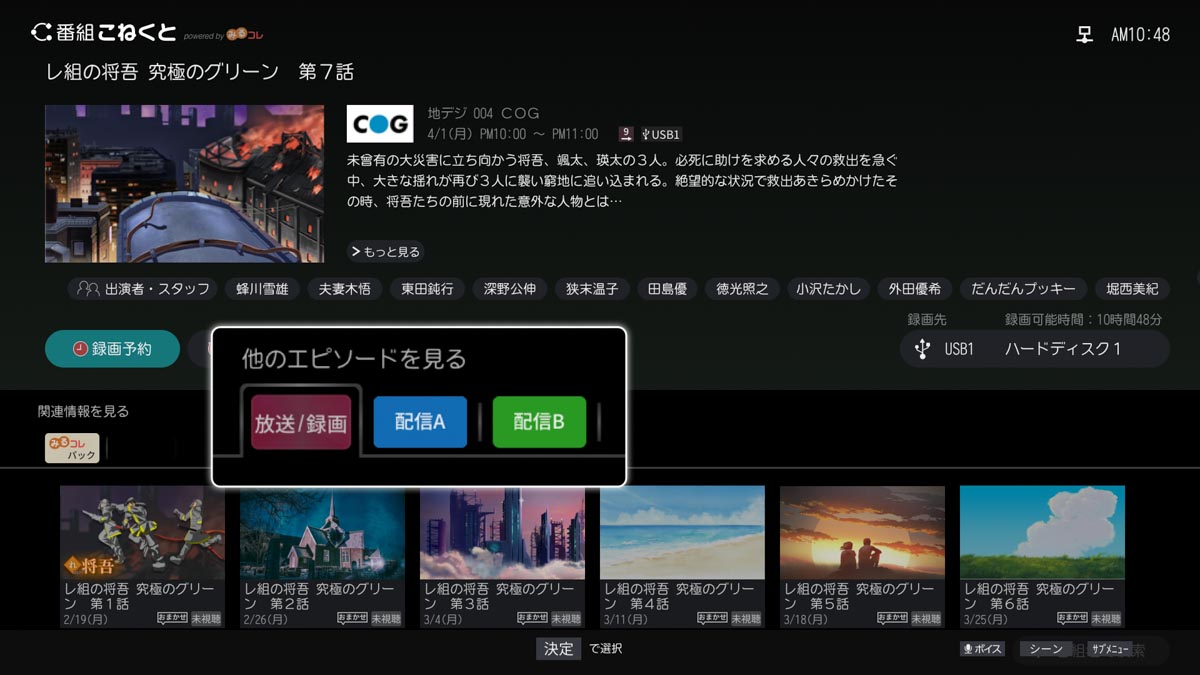The width and height of the screenshot is (1200, 675).
Task: Expand description with もっと見る
Action: 385,252
